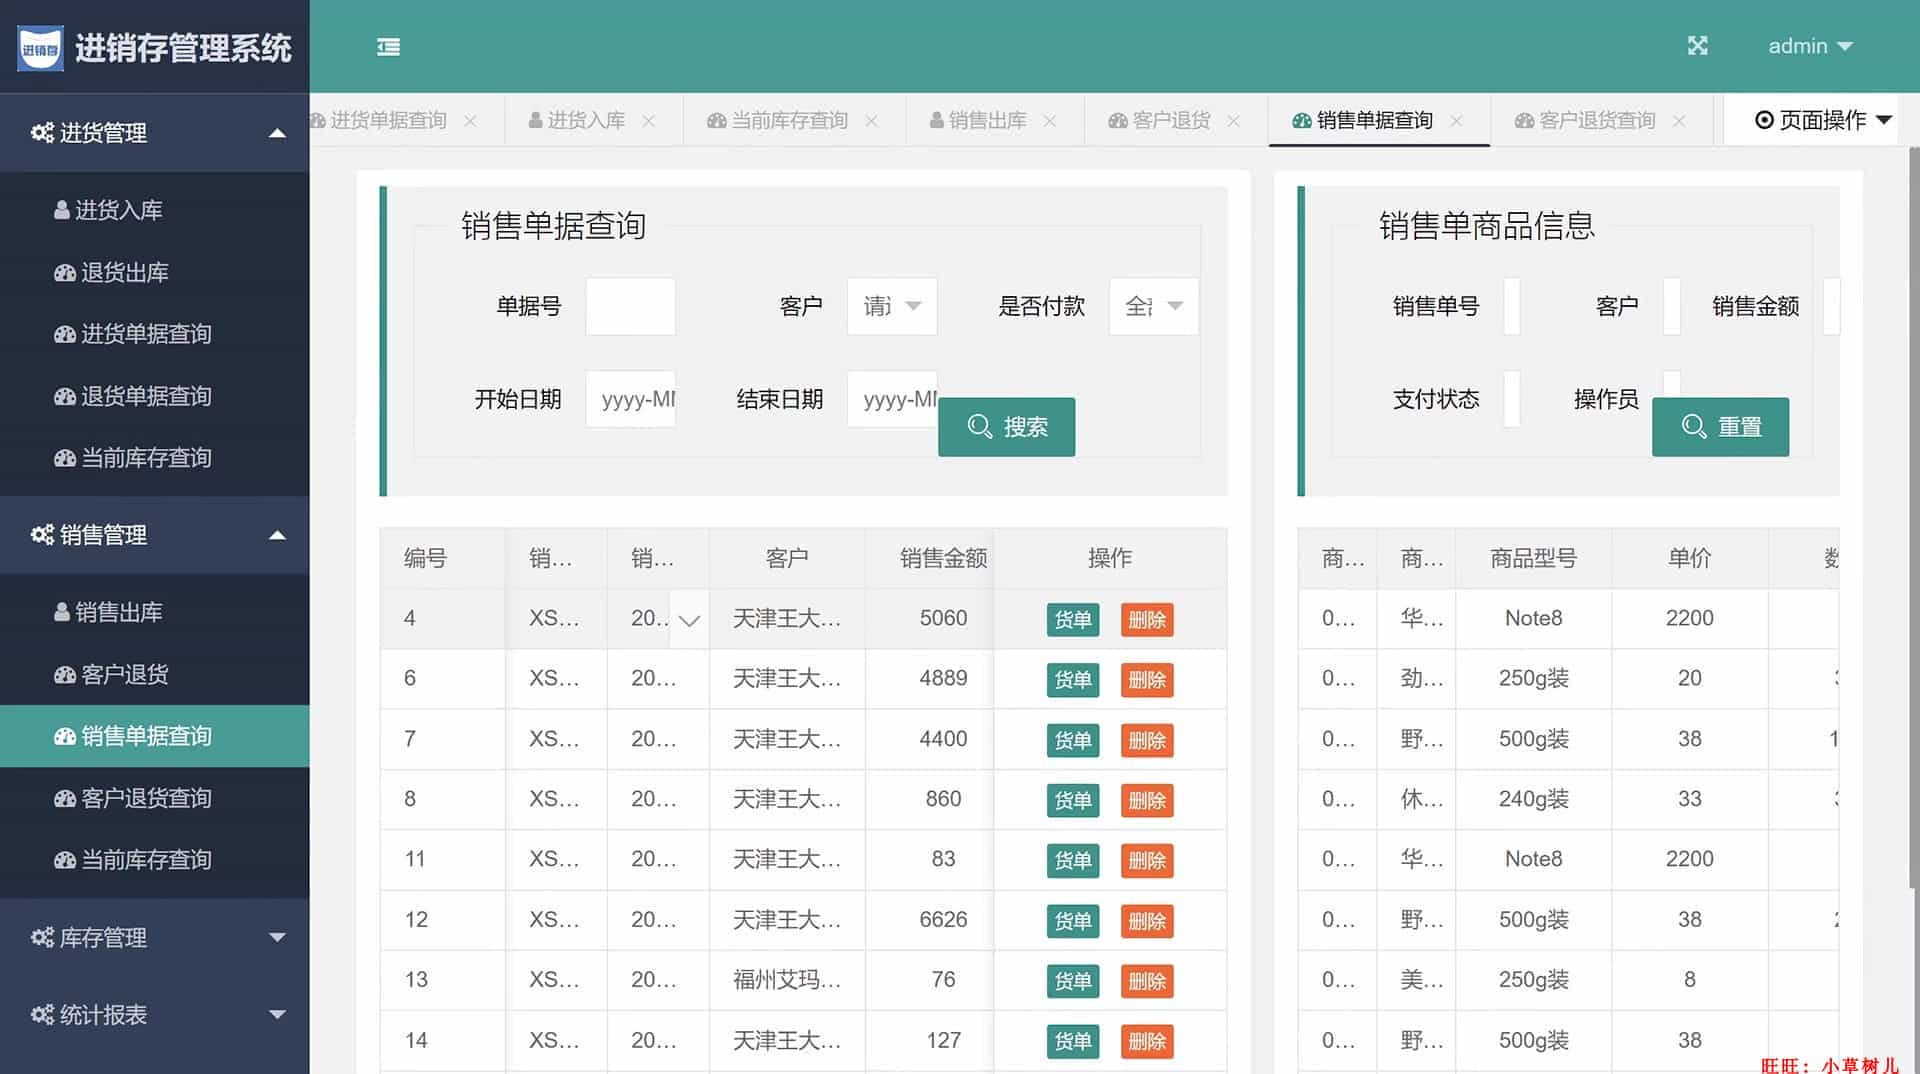Image resolution: width=1920 pixels, height=1074 pixels.
Task: Open the 客户 dropdown filter
Action: point(891,306)
